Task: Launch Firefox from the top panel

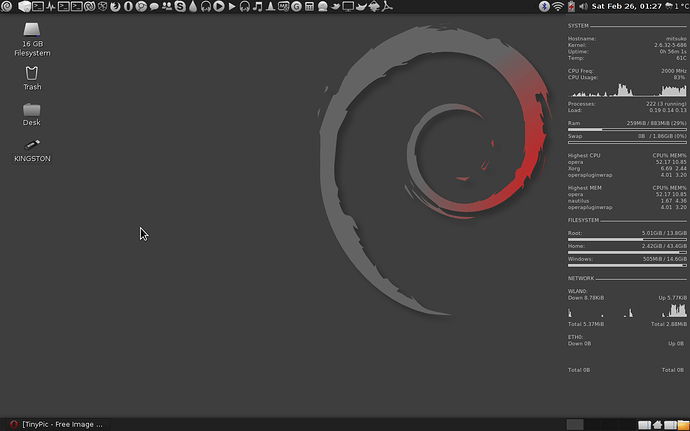Action: 115,6
